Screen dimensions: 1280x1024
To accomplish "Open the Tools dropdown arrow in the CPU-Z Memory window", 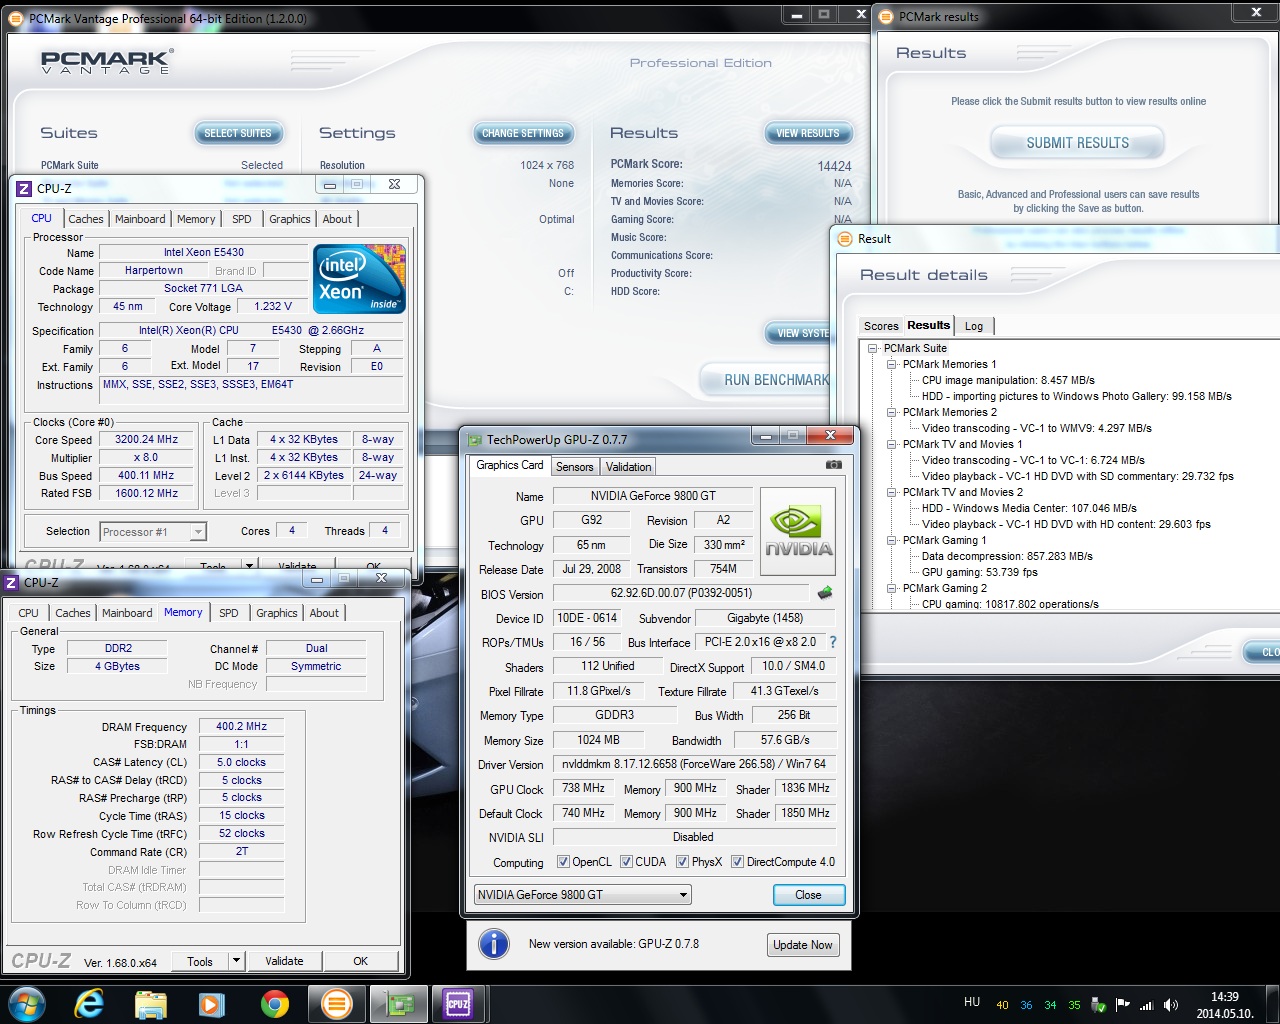I will (236, 961).
